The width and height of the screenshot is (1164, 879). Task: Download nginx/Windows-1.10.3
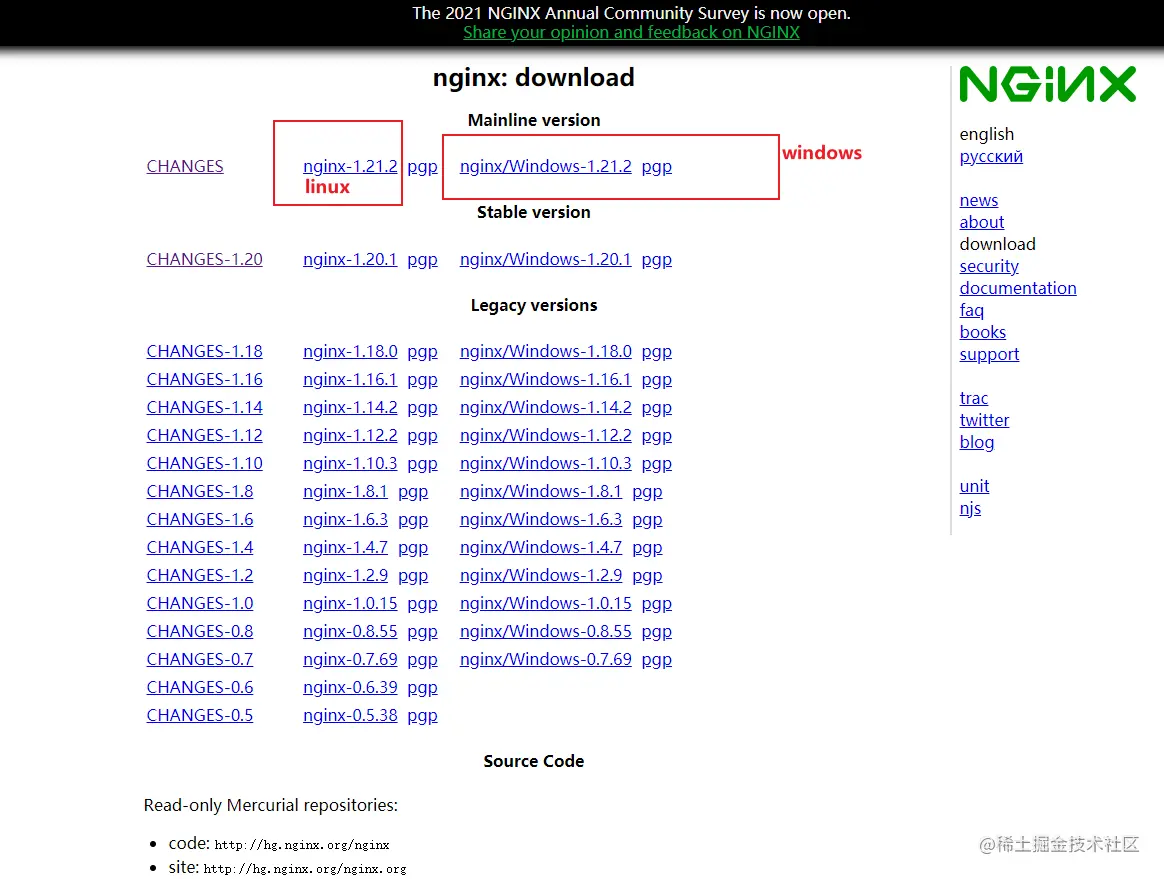[546, 463]
